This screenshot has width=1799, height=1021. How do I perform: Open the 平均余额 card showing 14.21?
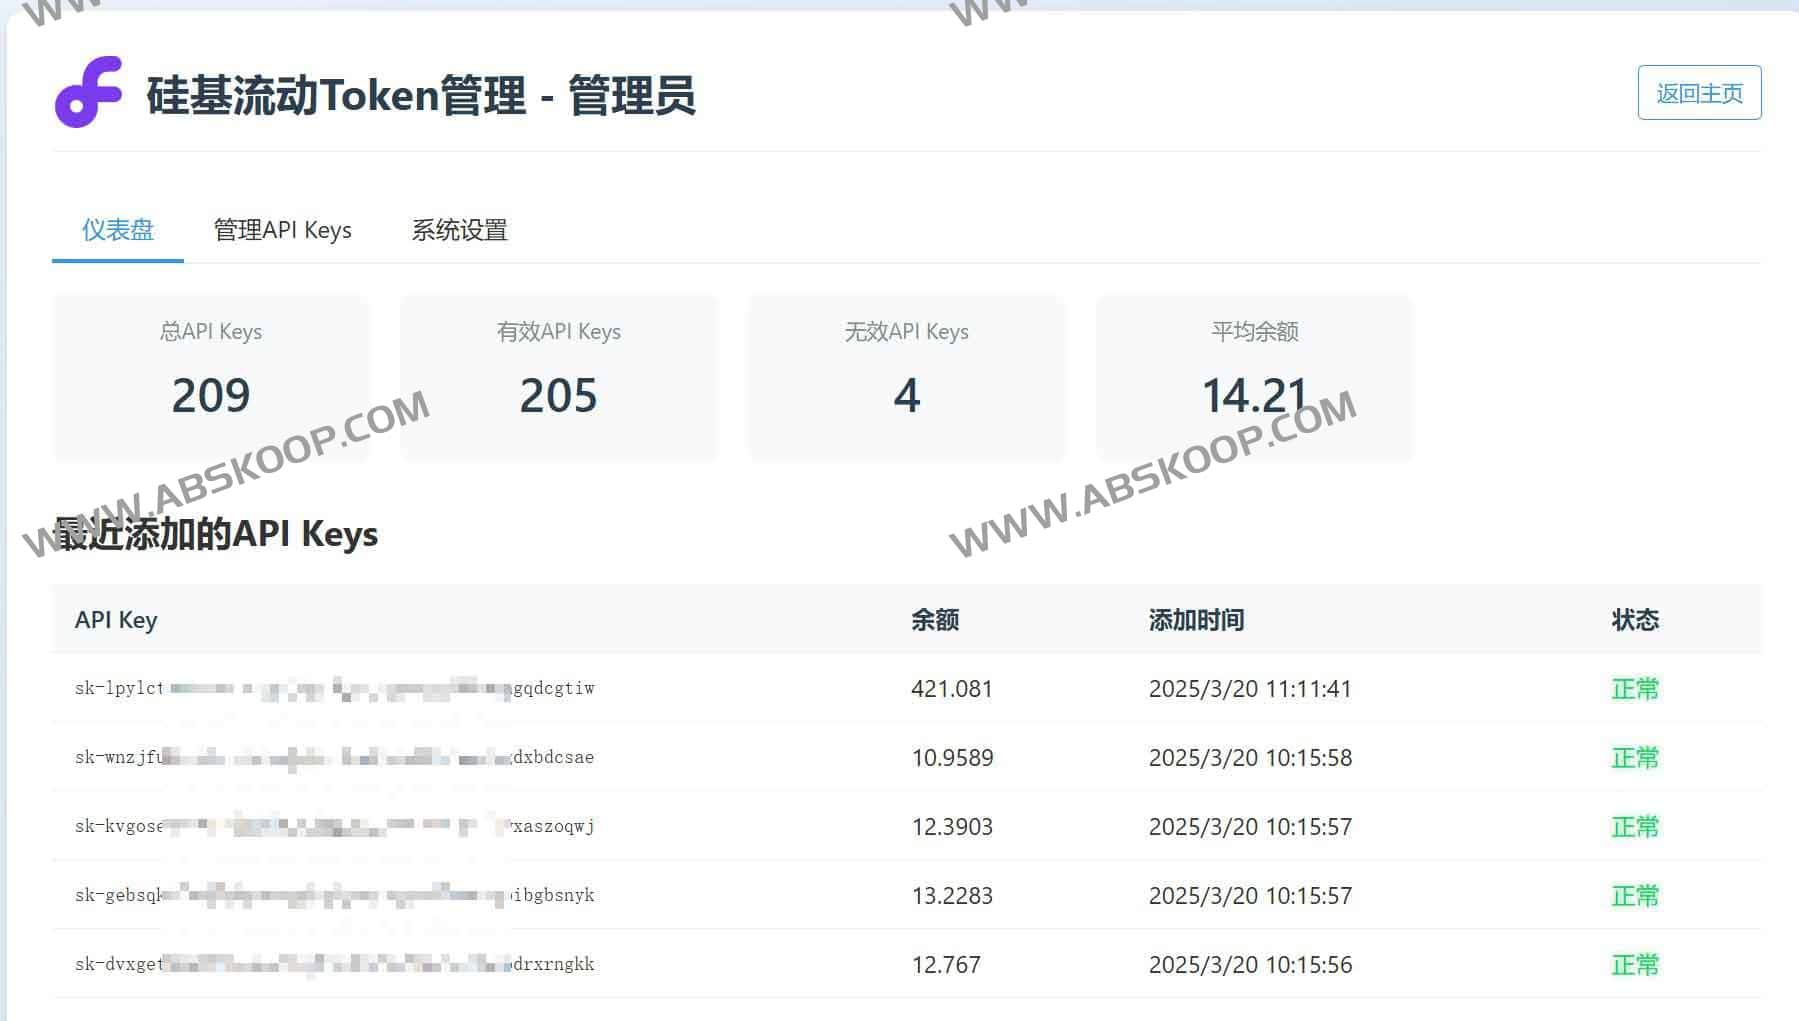[x=1254, y=378]
